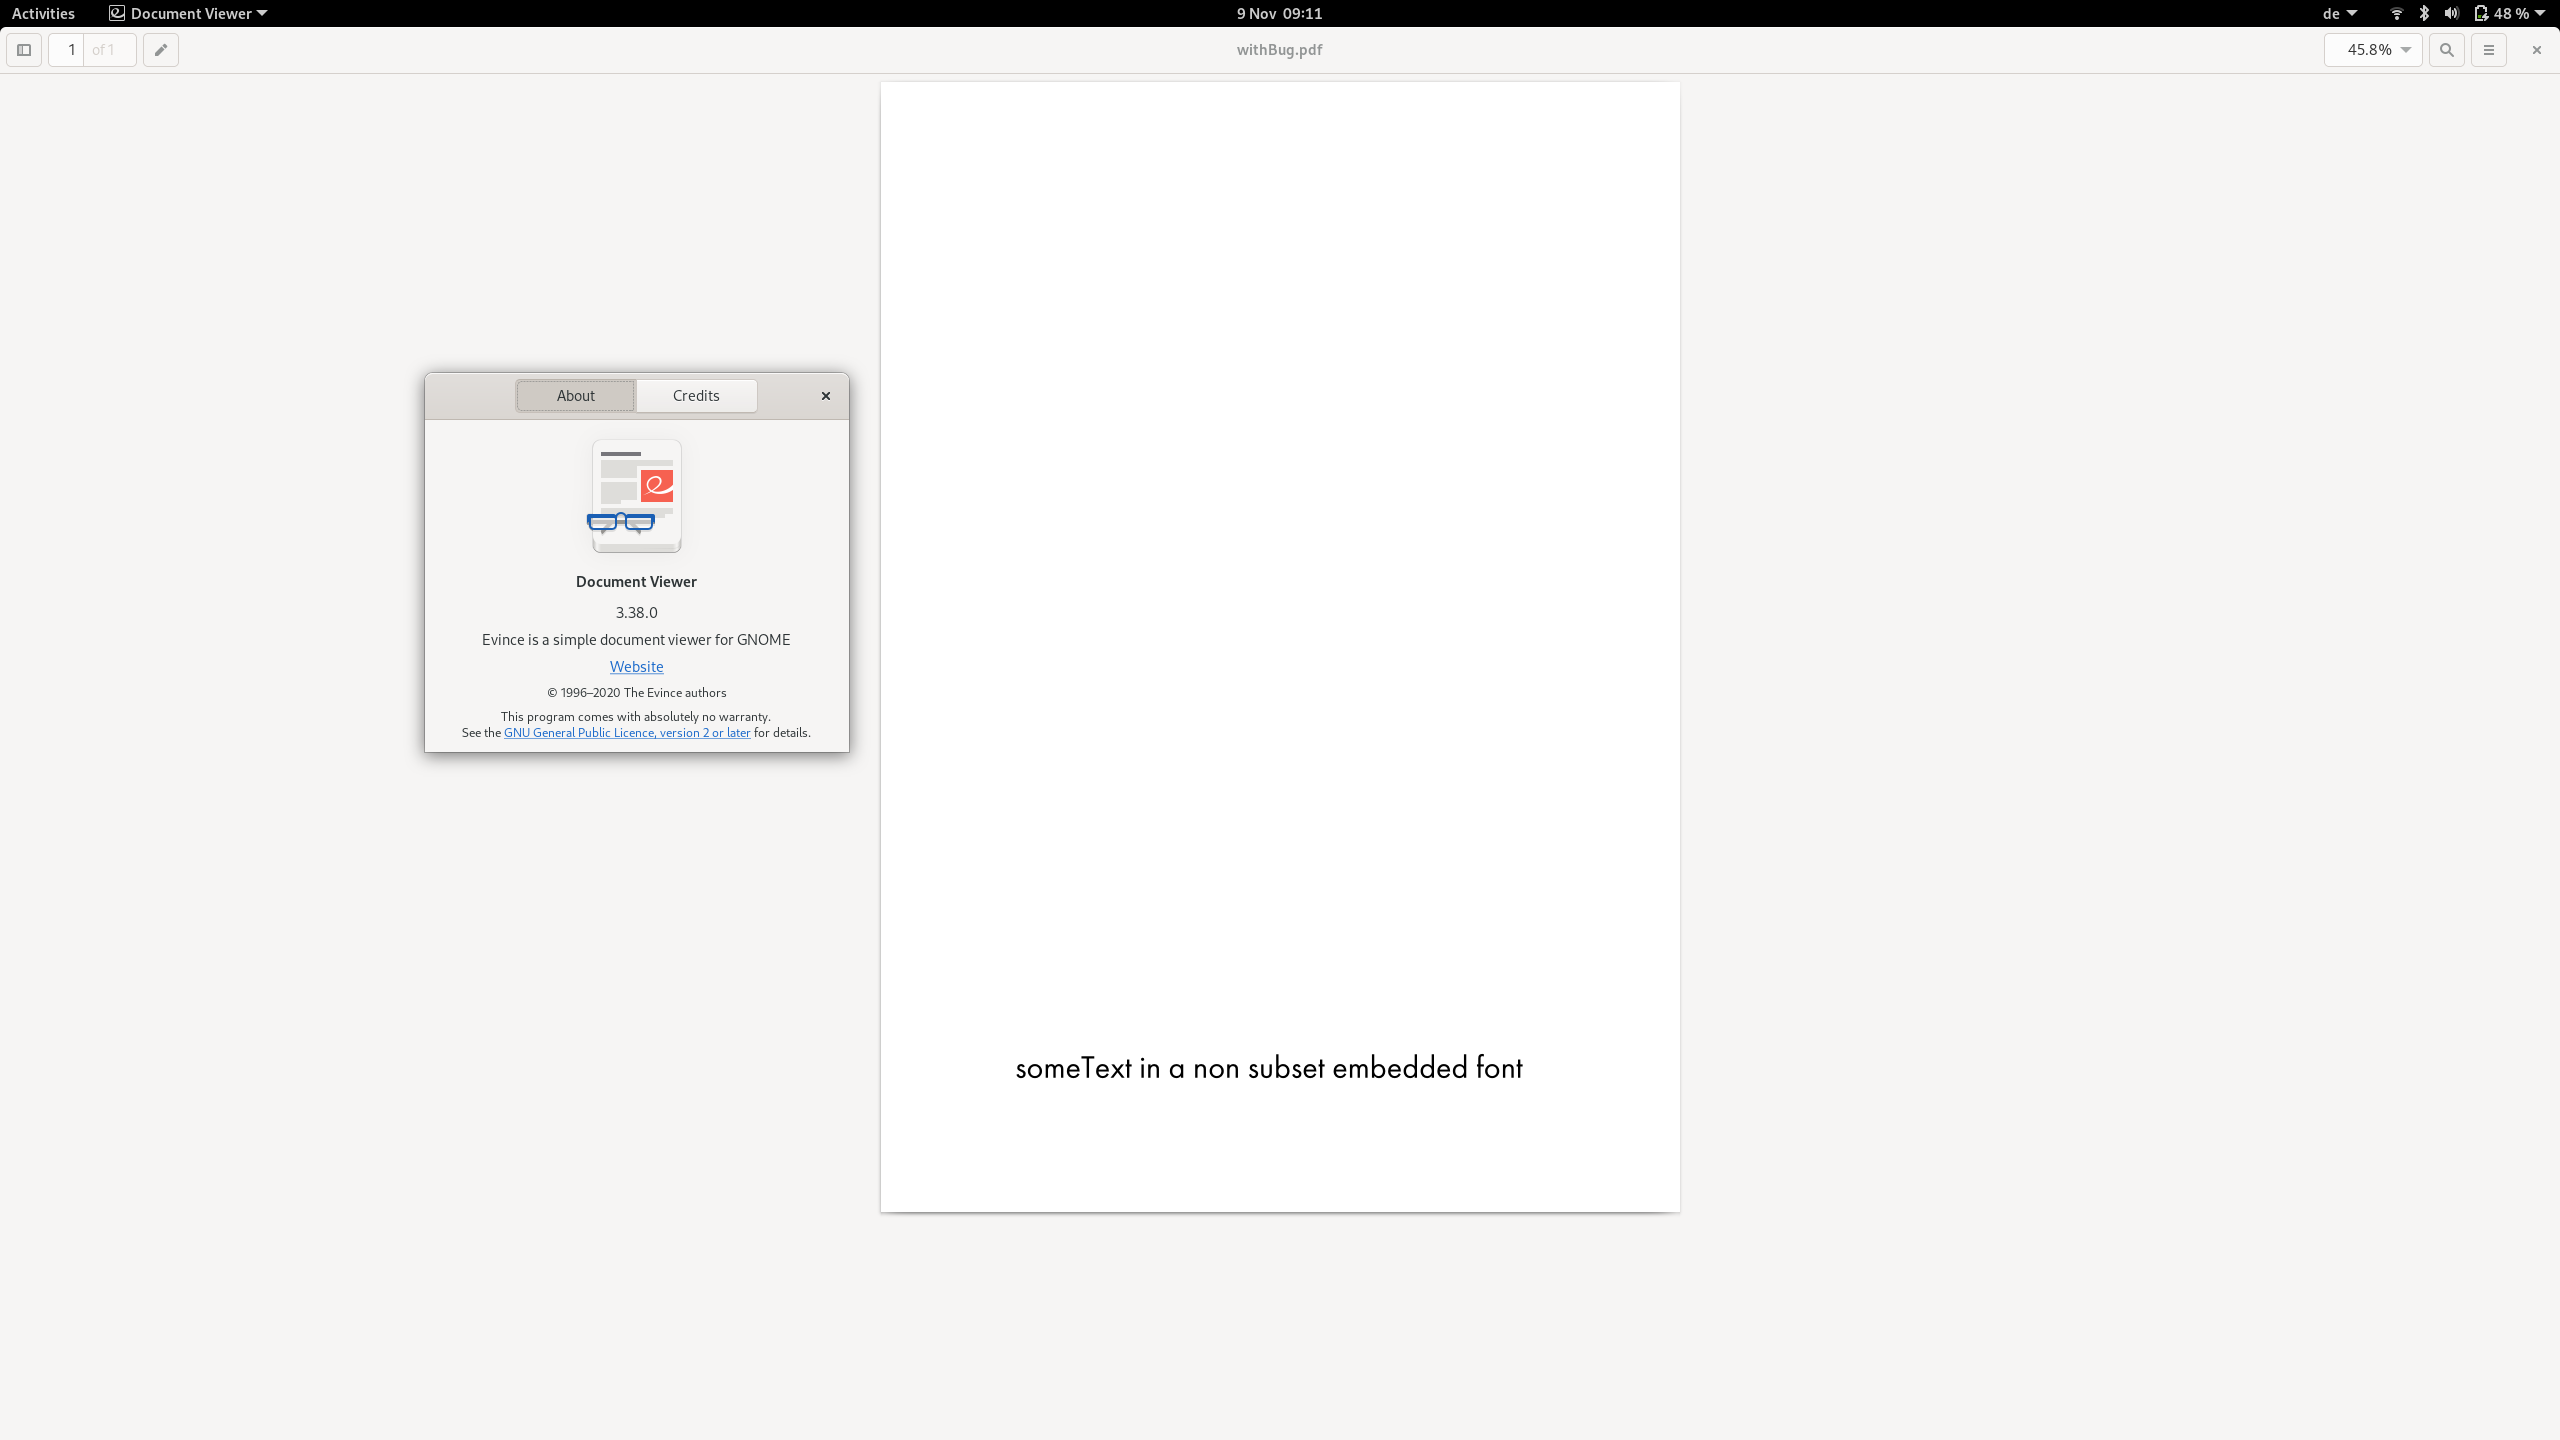Click the volume icon in system tray
This screenshot has height=1440, width=2560.
(x=2451, y=13)
